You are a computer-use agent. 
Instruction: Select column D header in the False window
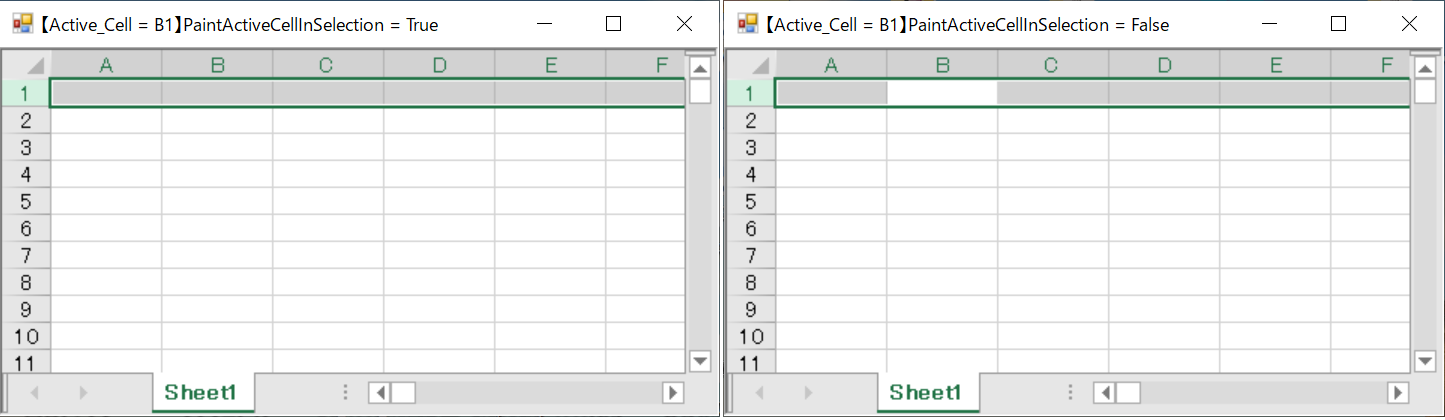[x=1164, y=65]
